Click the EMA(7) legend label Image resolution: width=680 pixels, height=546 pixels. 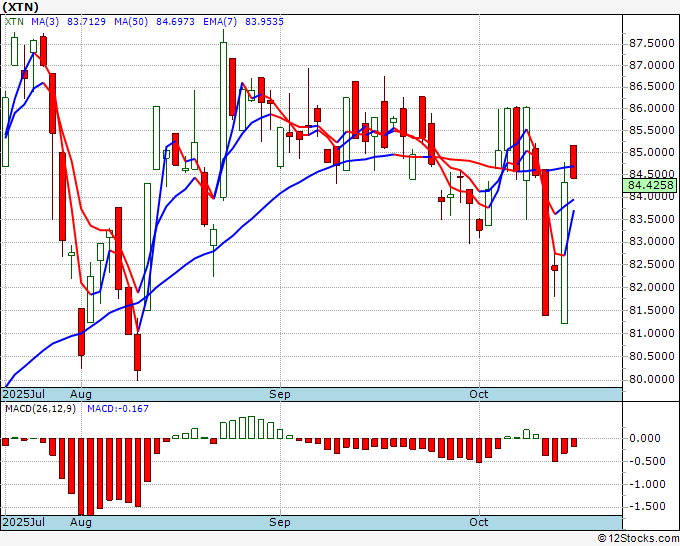pyautogui.click(x=220, y=21)
